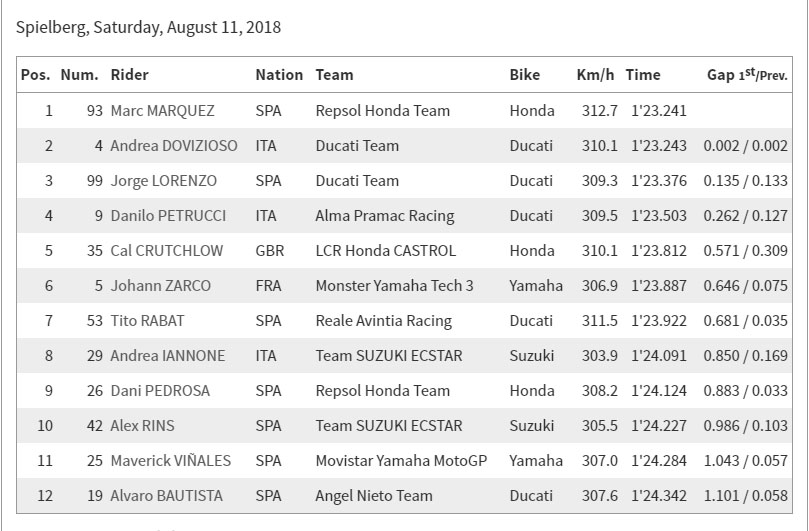Select the Andrea DOVIZIOSO rider name

coord(174,146)
